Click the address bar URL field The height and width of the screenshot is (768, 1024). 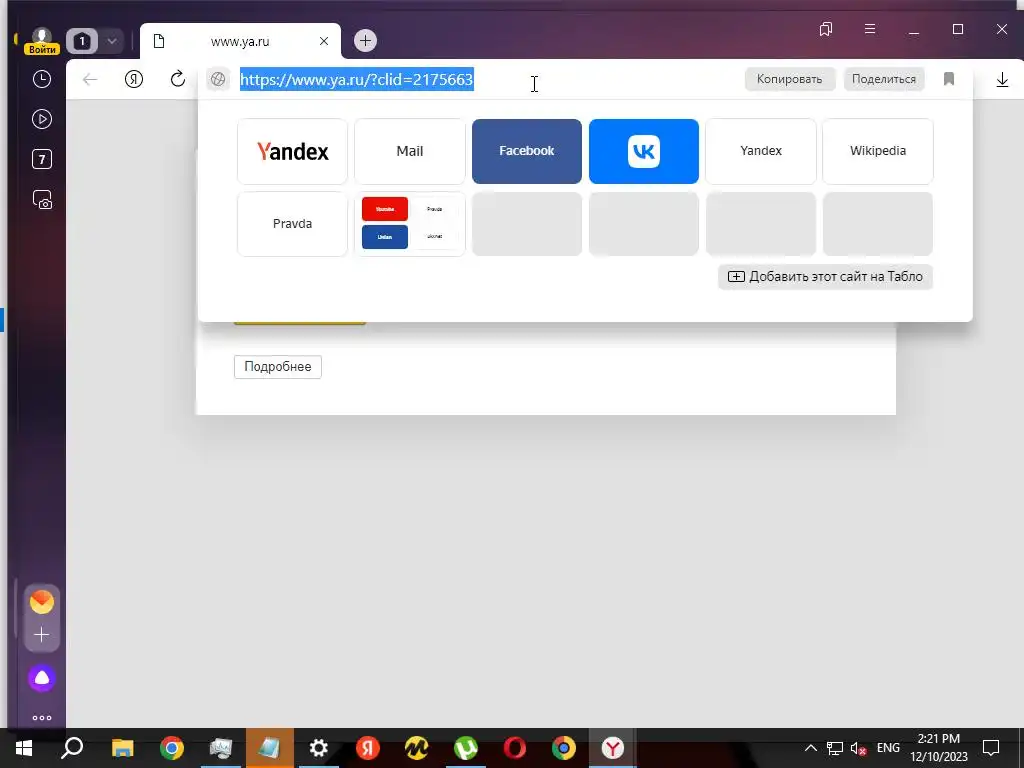point(487,80)
